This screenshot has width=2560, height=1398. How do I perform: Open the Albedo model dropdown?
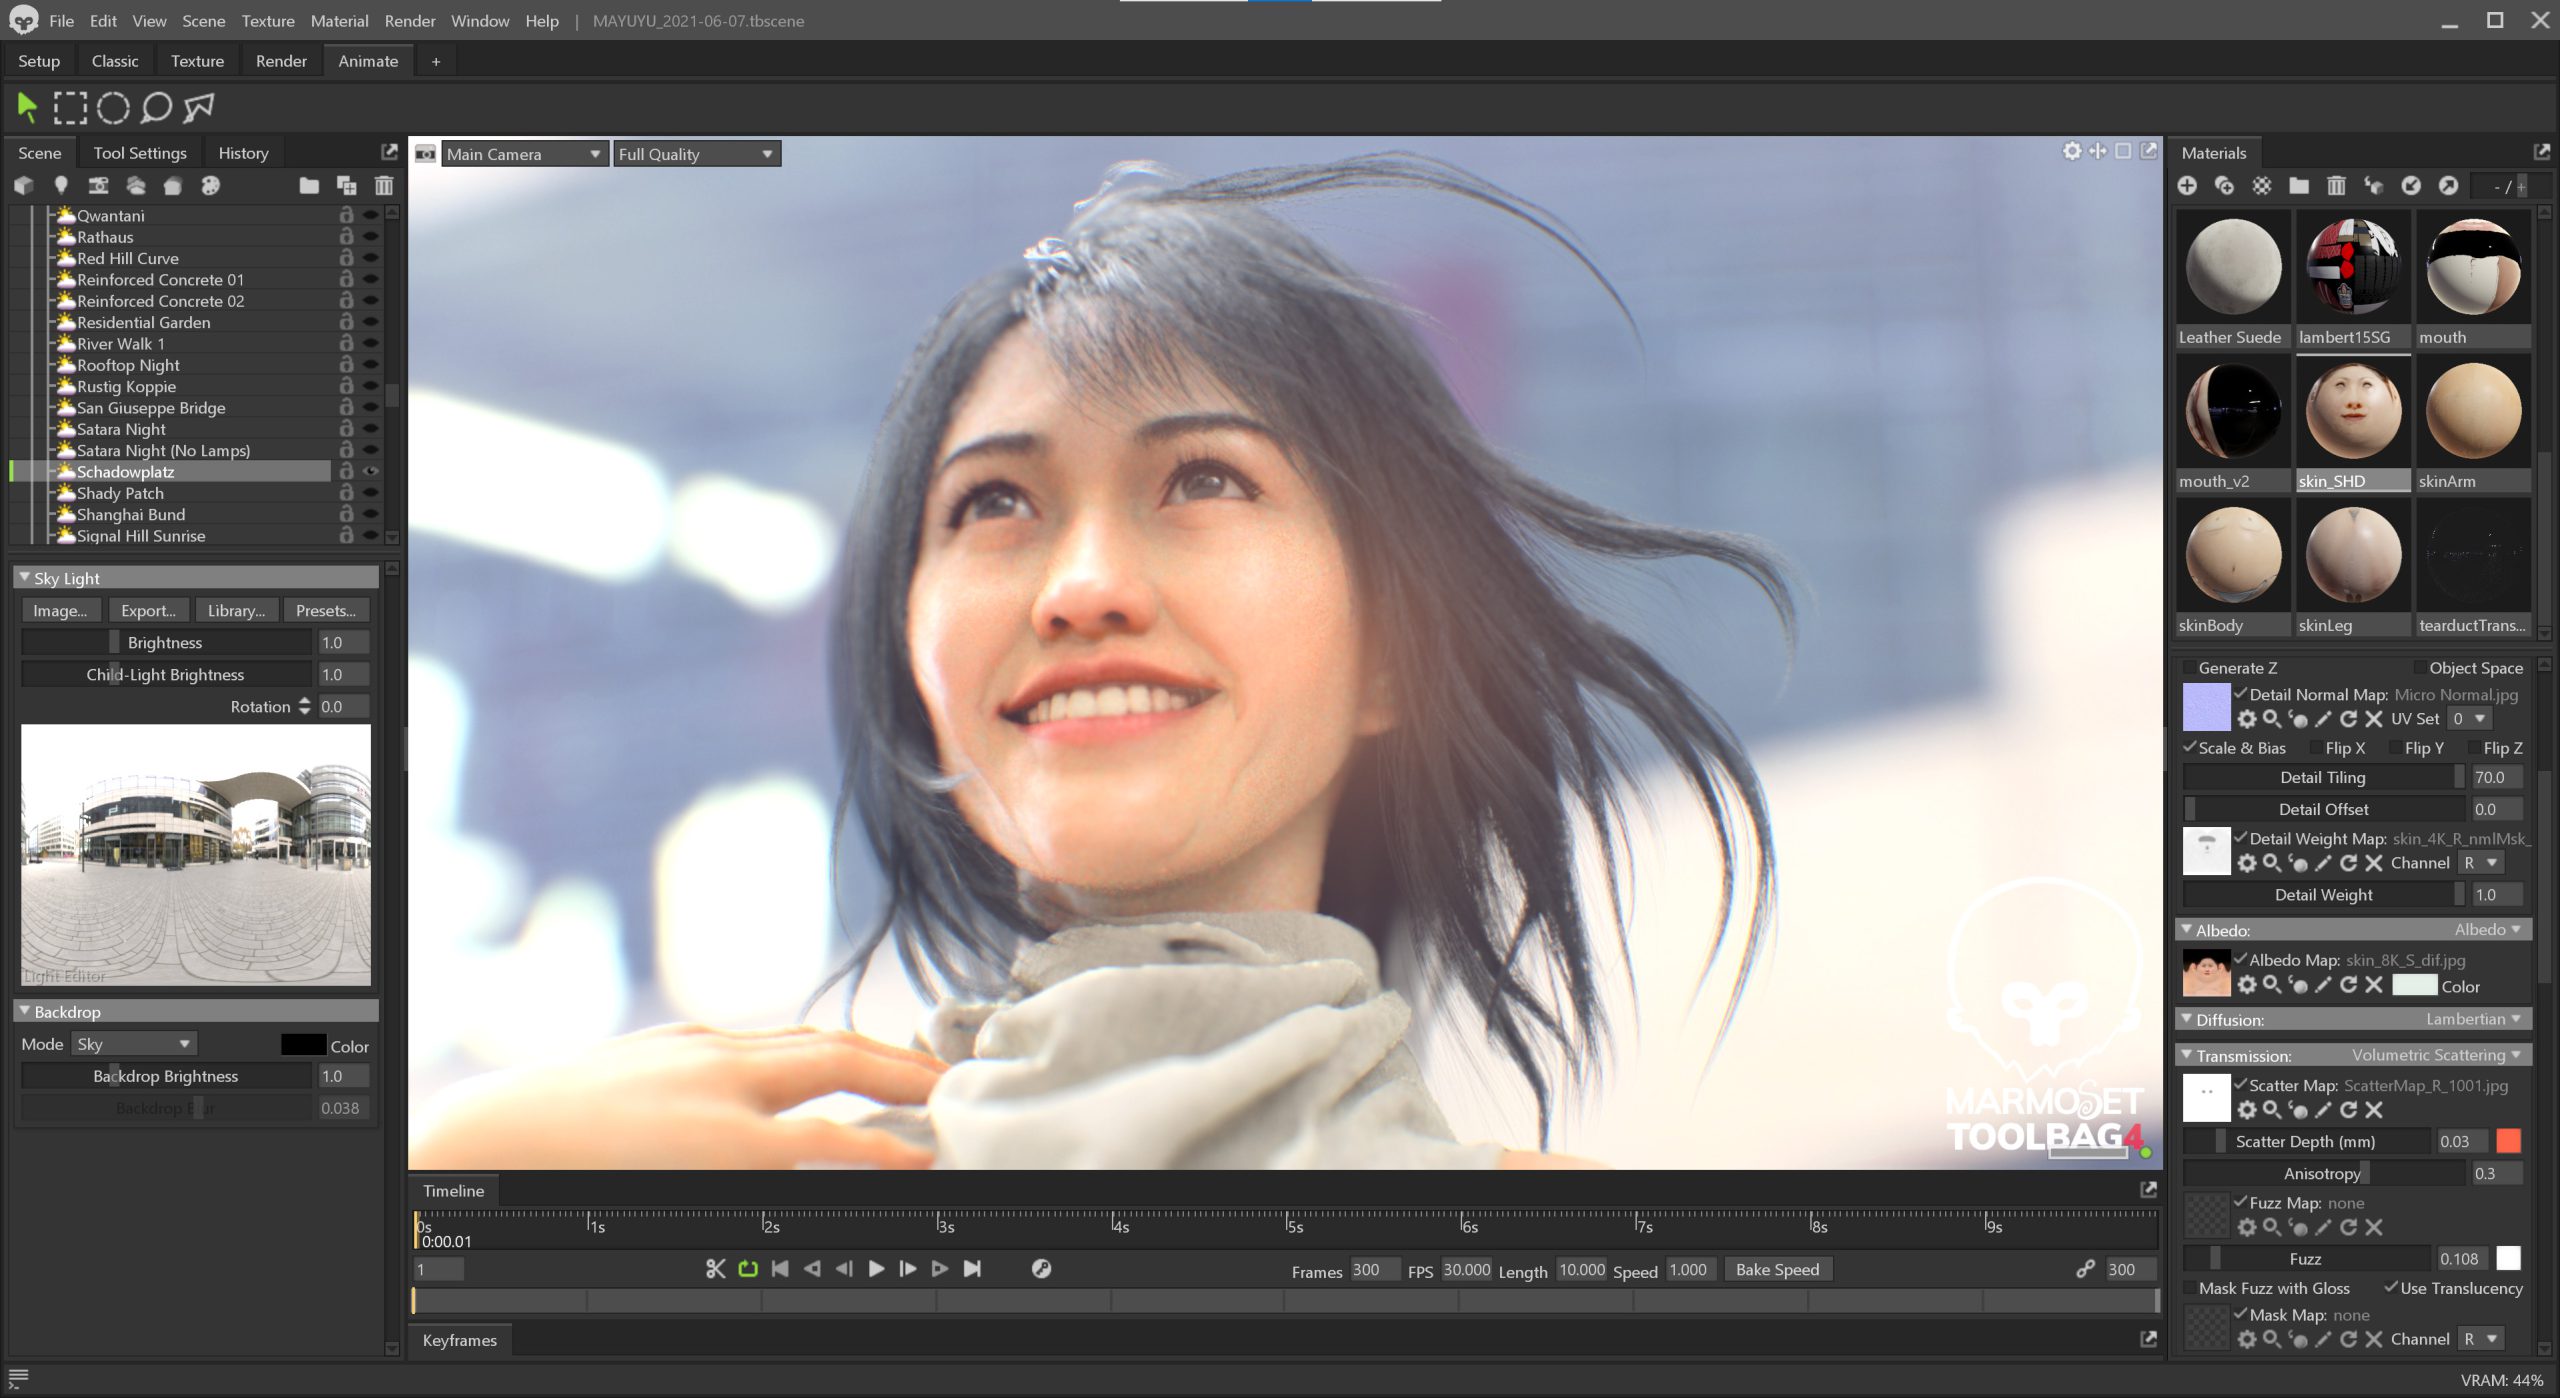[2487, 930]
